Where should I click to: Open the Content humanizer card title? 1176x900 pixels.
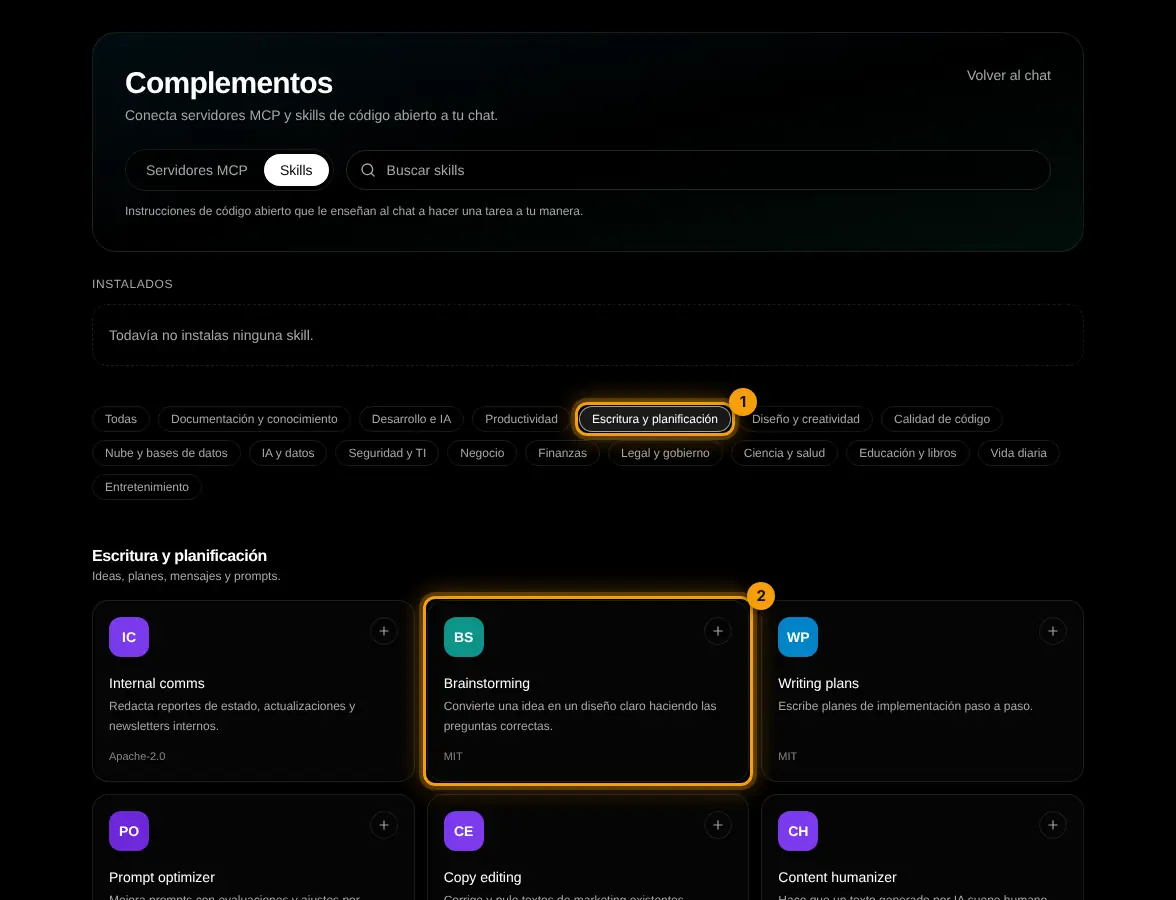pos(837,878)
